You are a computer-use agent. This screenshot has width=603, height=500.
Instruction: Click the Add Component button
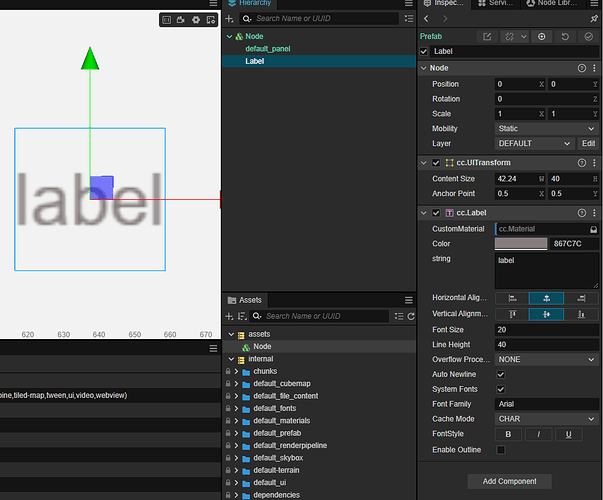point(509,482)
